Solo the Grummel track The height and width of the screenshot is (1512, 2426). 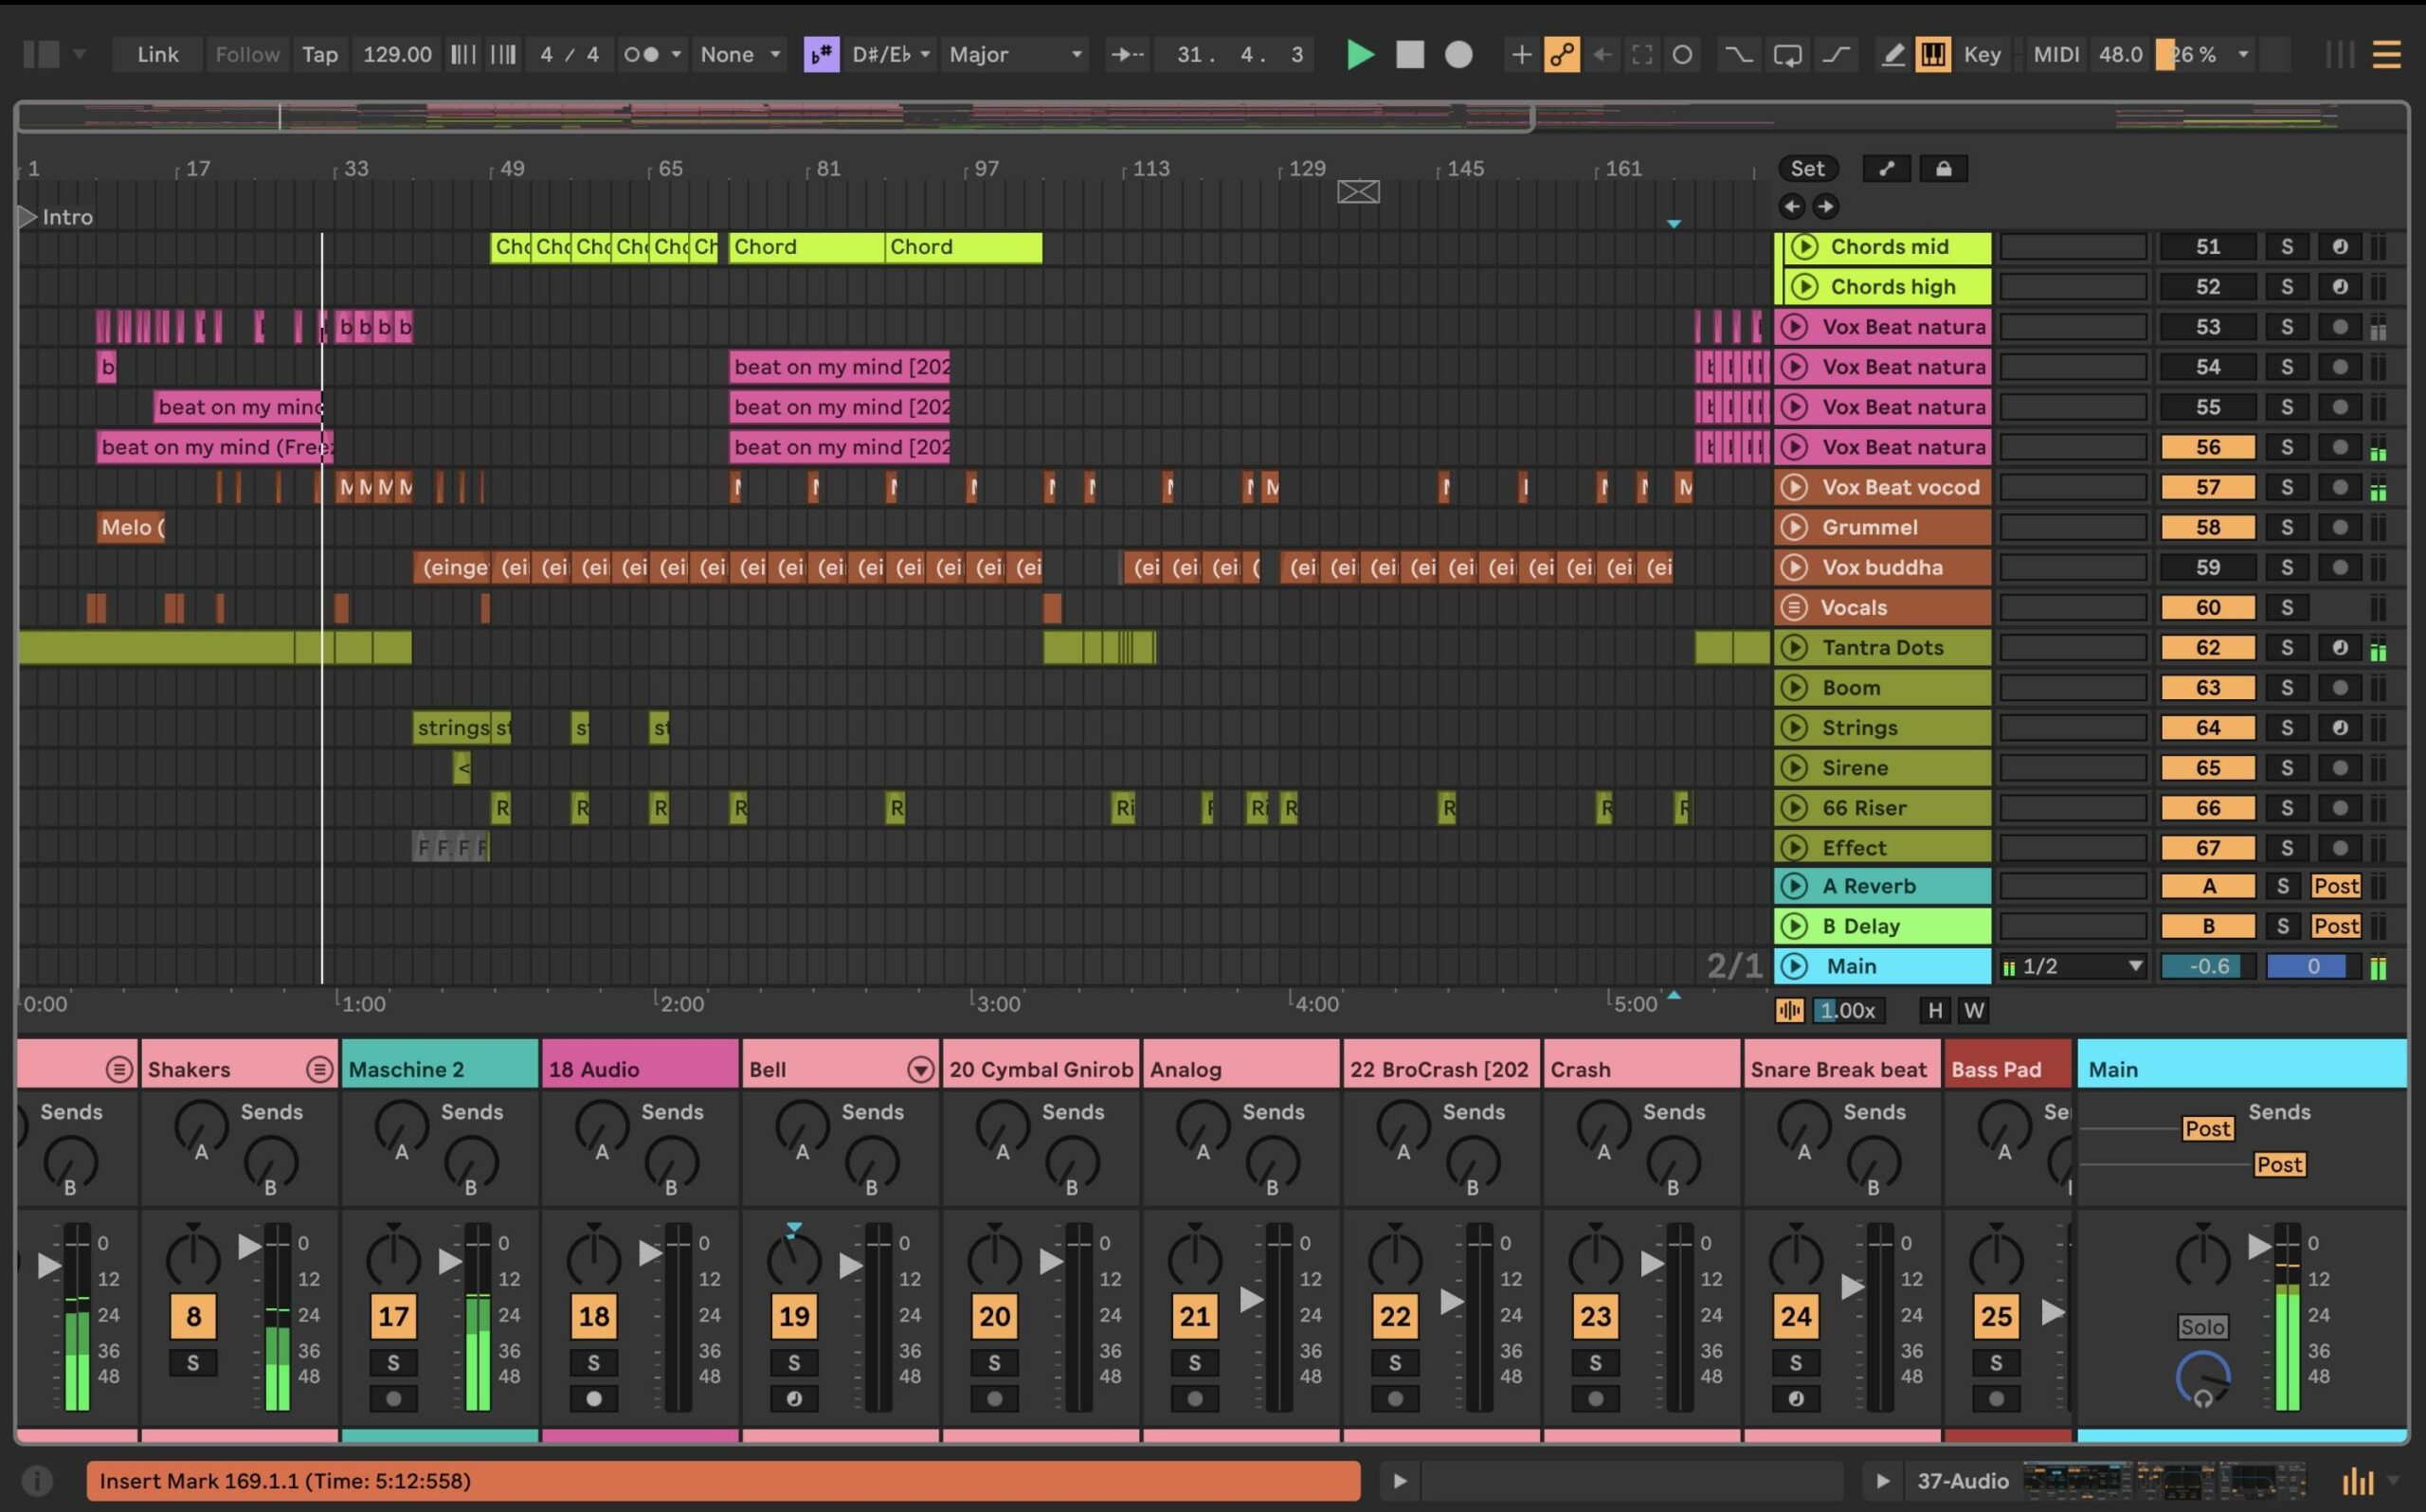tap(2286, 527)
